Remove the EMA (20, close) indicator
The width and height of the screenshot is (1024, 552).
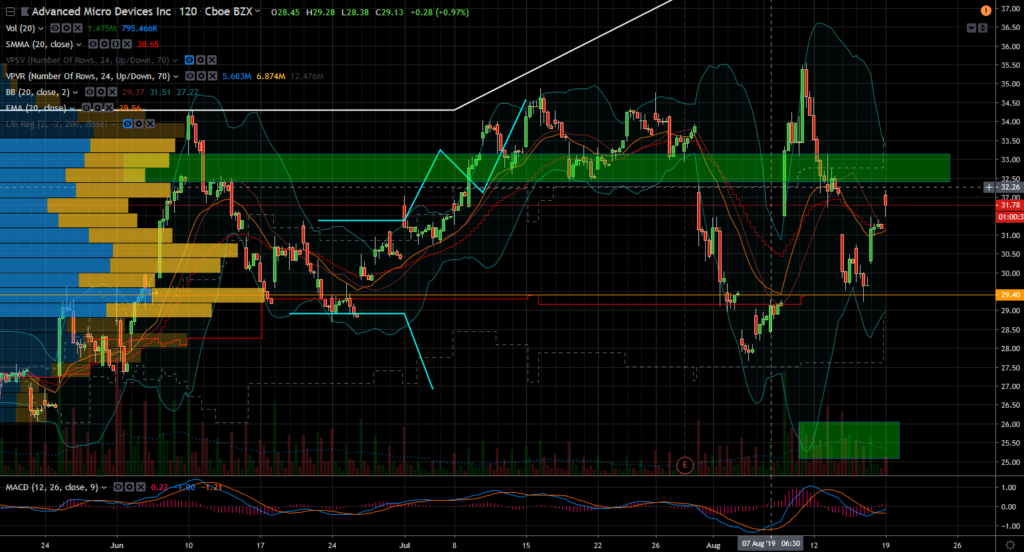[x=108, y=108]
